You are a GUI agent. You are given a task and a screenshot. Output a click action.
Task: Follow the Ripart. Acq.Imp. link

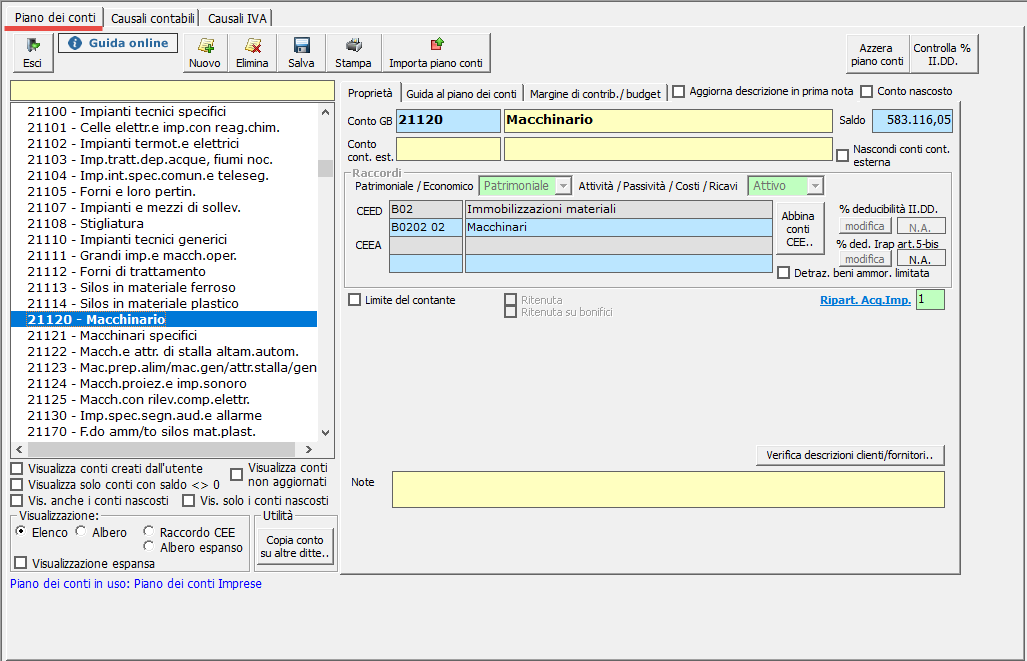pyautogui.click(x=864, y=300)
